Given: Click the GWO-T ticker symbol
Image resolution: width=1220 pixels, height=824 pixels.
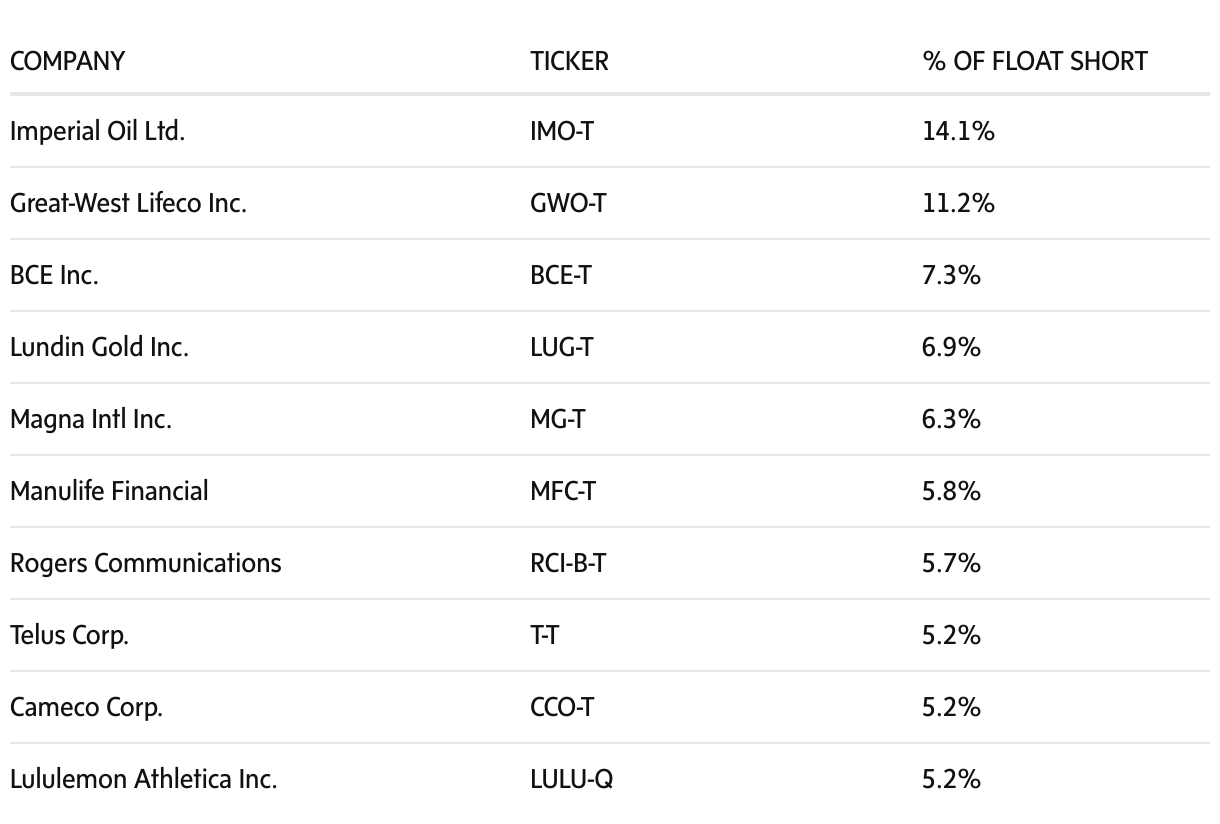Looking at the screenshot, I should (568, 203).
